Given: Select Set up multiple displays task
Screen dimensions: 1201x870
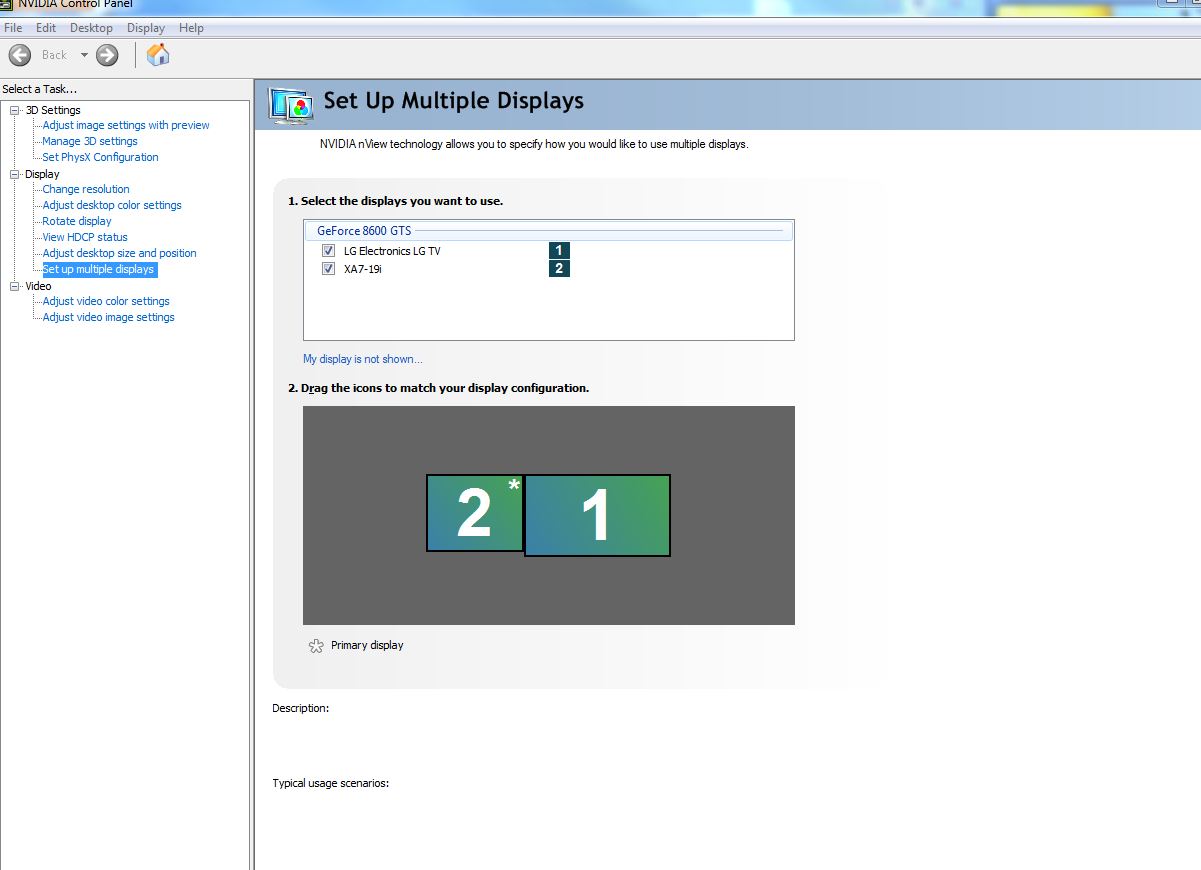Looking at the screenshot, I should 99,269.
